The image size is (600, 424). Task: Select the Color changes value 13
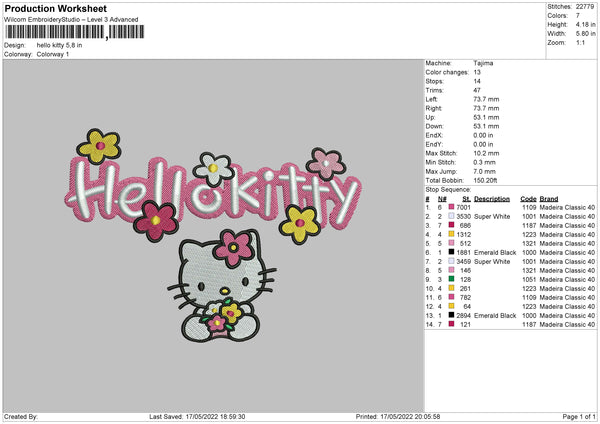coord(477,72)
